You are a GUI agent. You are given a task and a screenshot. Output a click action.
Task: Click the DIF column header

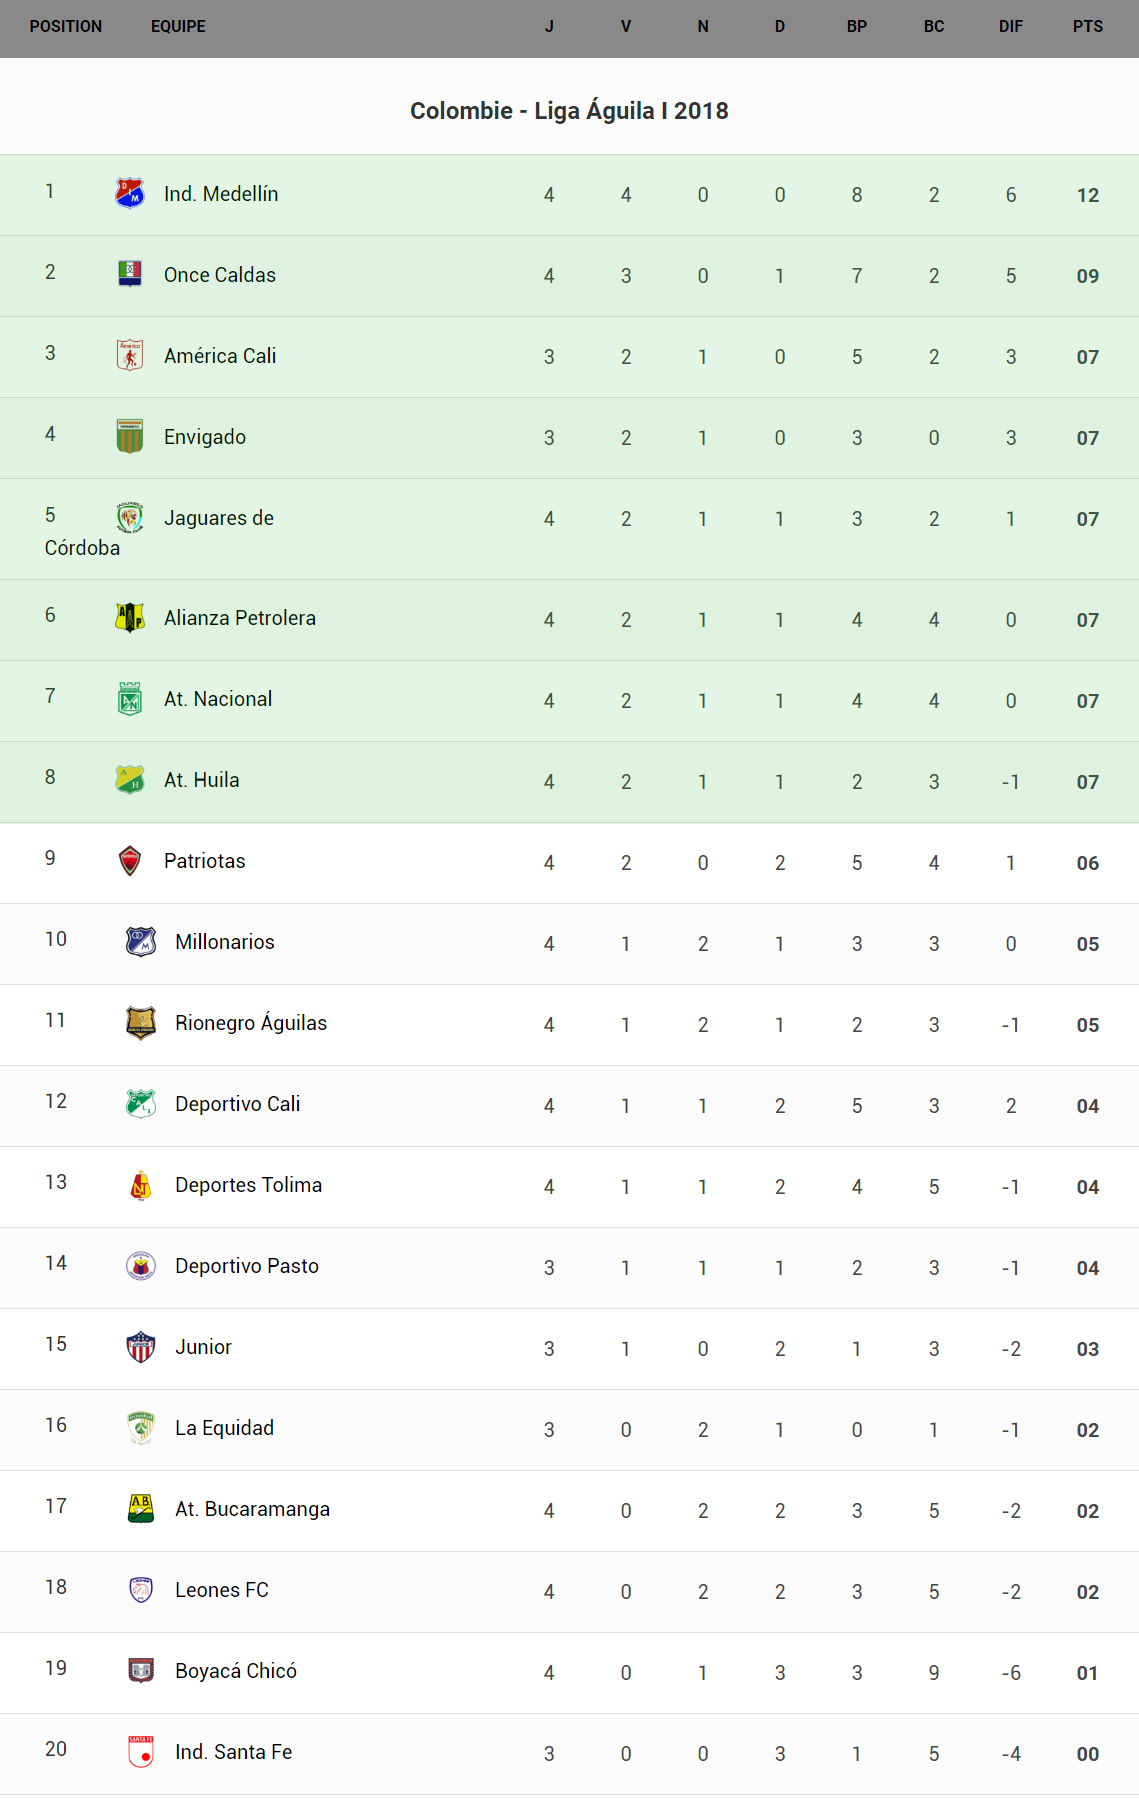click(1010, 27)
